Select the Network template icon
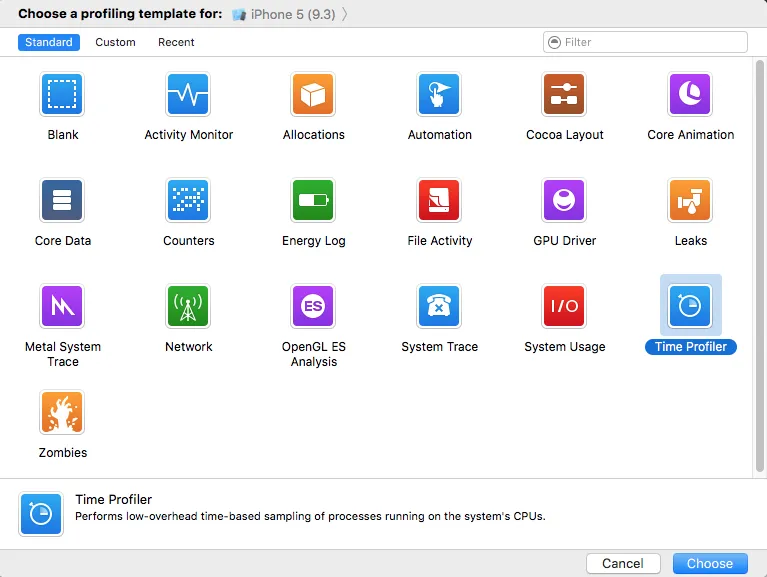This screenshot has width=767, height=577. coord(188,306)
